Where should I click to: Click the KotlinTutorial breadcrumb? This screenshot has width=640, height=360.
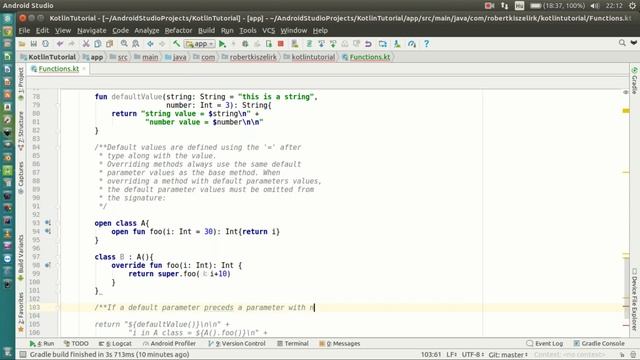[48, 57]
